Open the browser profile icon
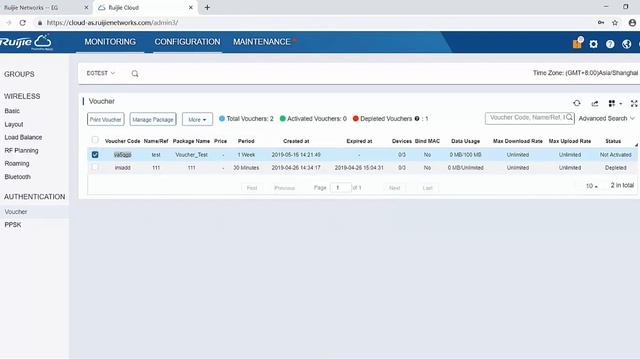The image size is (640, 360). pyautogui.click(x=632, y=23)
